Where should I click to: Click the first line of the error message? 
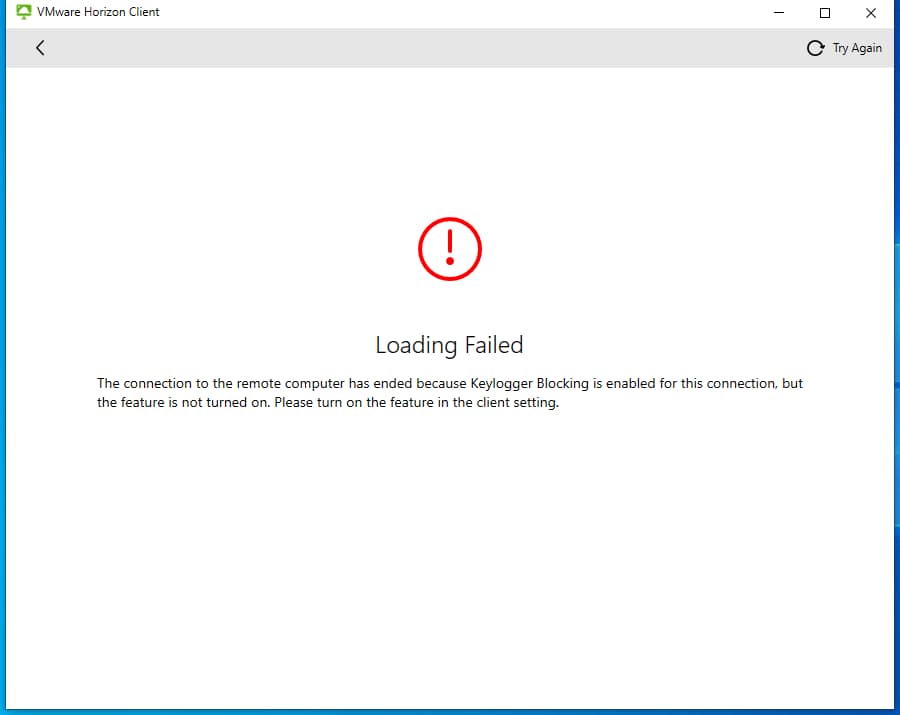click(300, 384)
